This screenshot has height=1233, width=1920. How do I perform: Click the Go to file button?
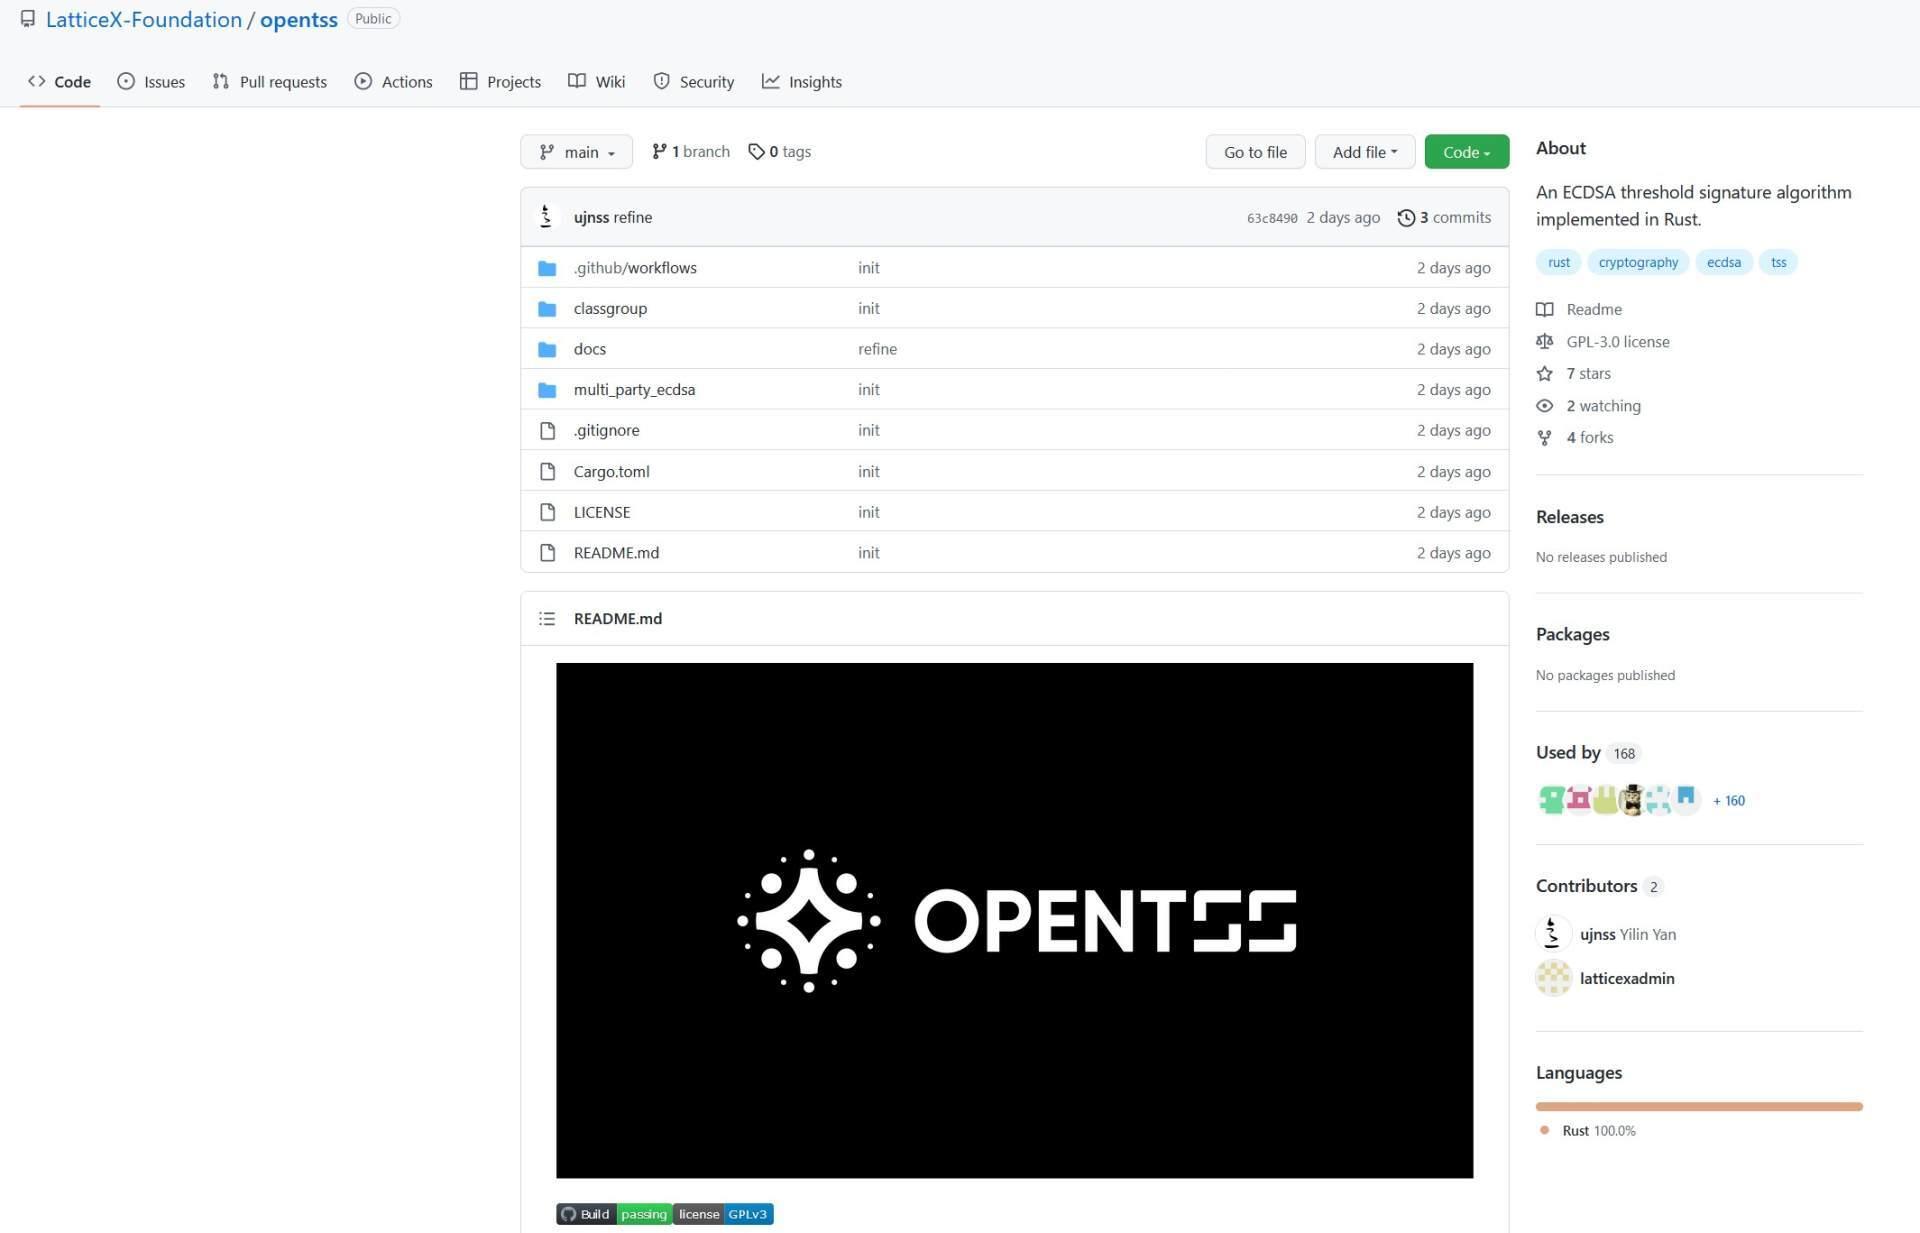1255,152
